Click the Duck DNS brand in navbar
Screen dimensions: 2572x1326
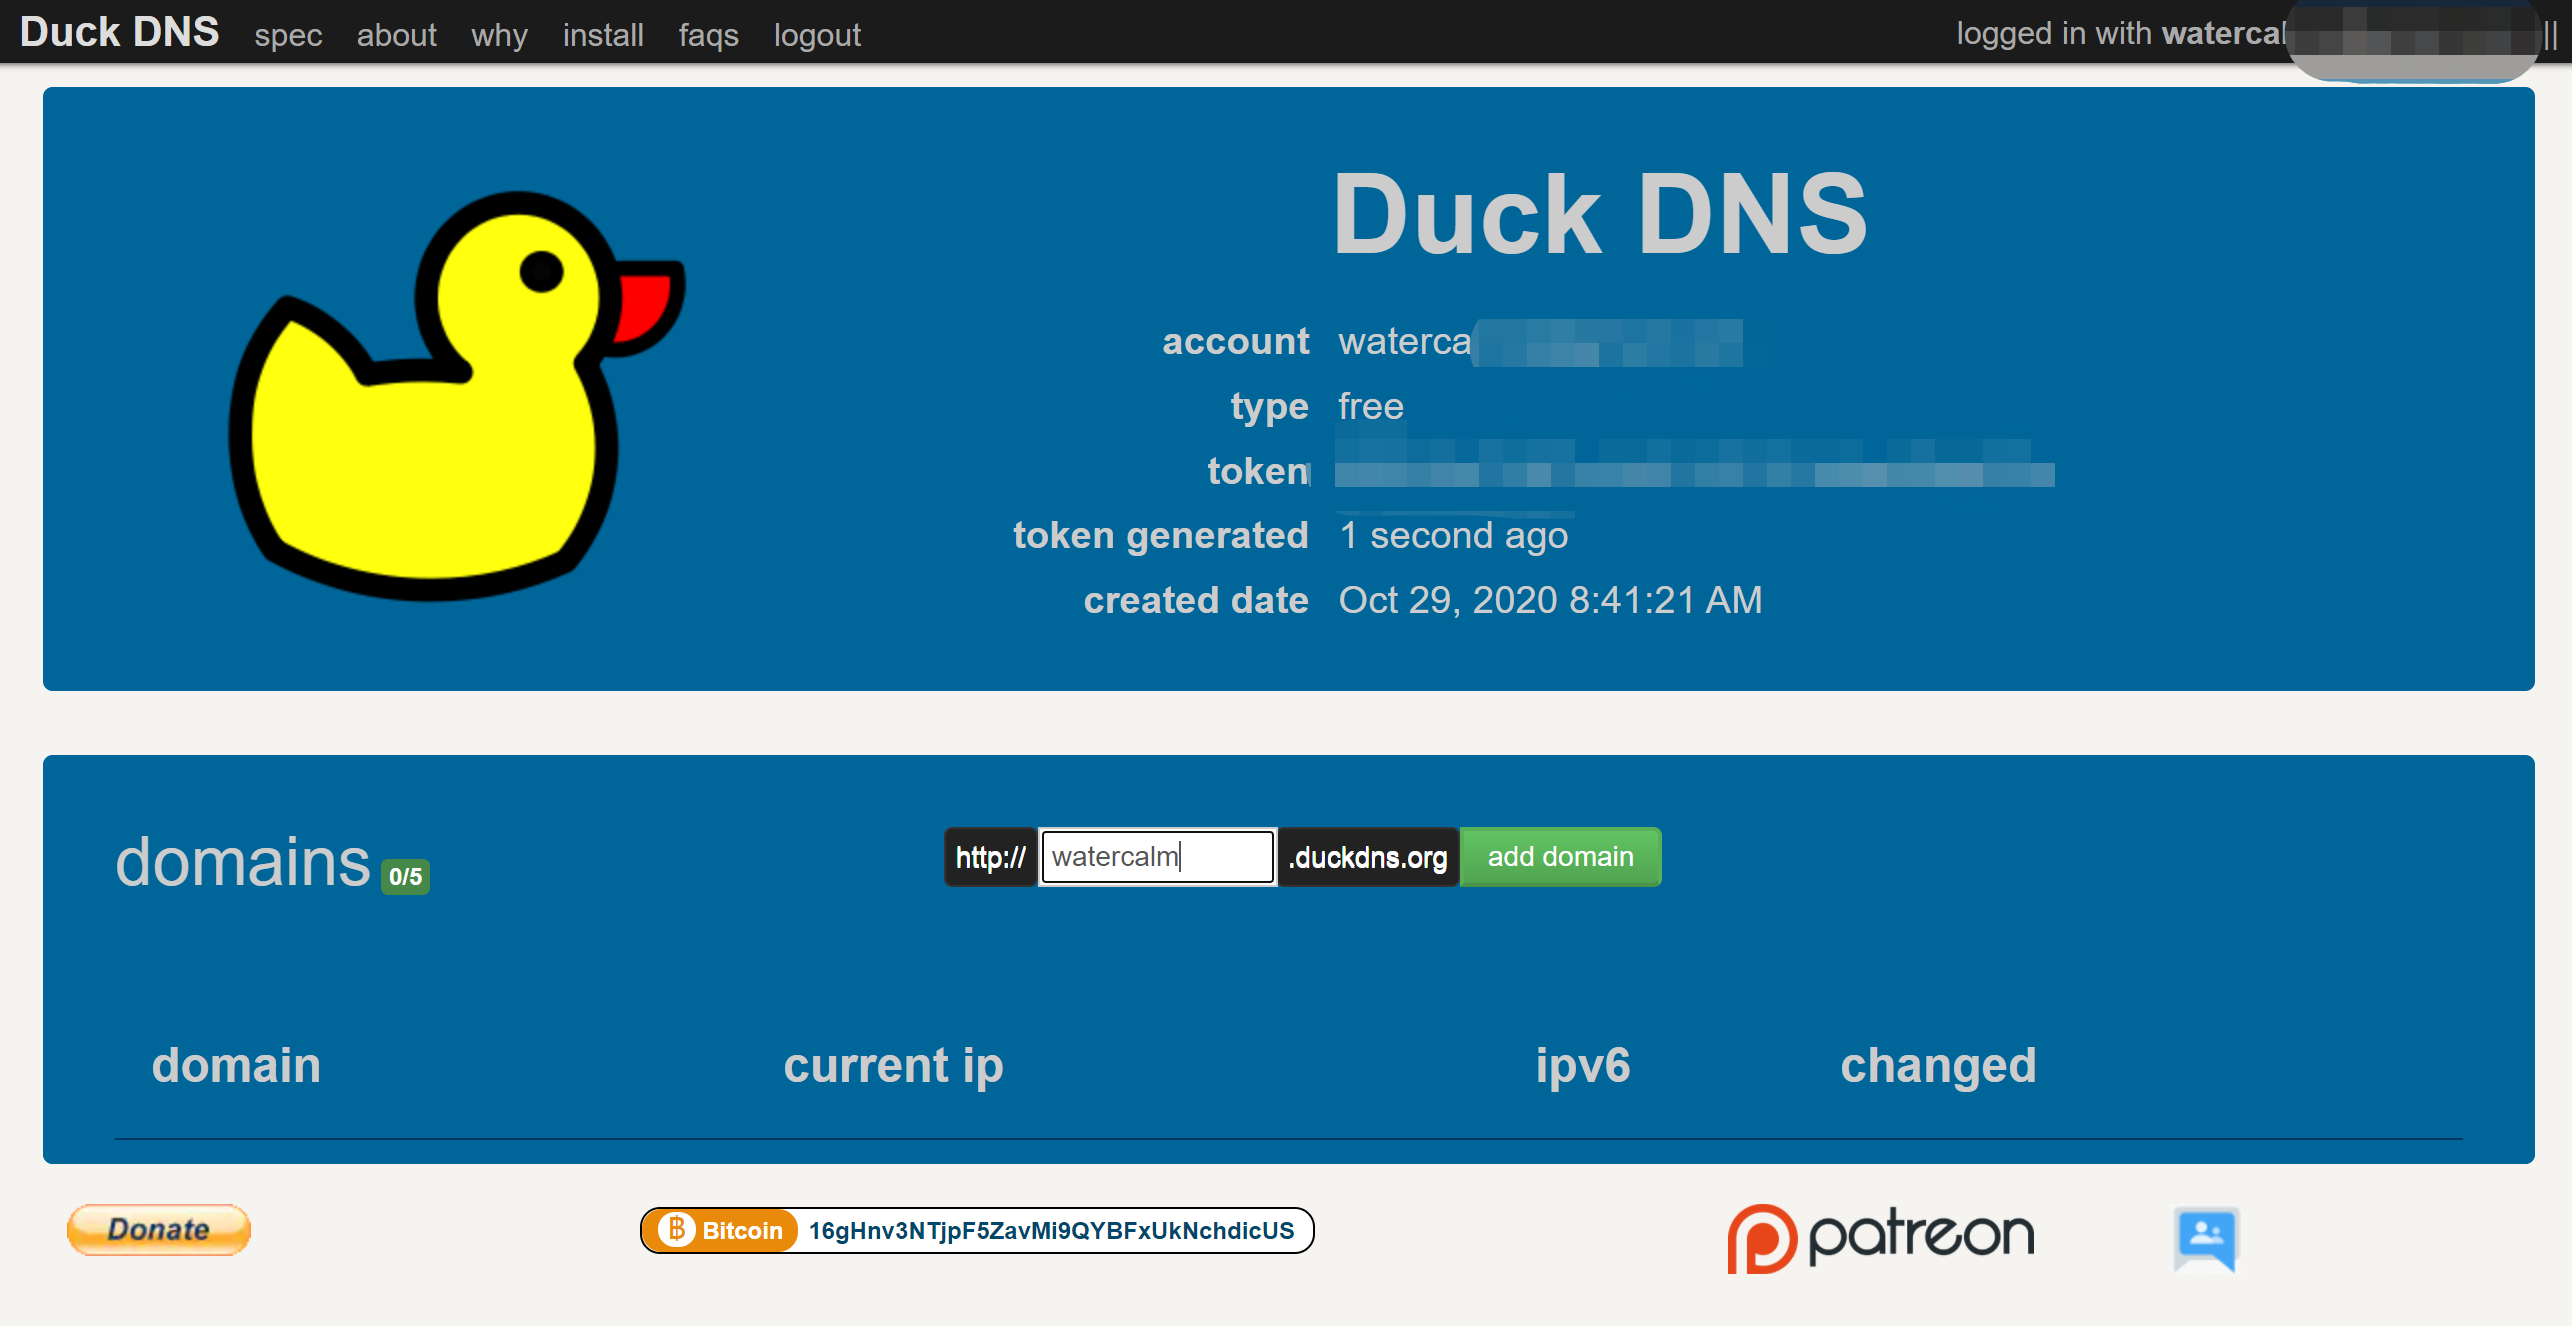pos(119,33)
